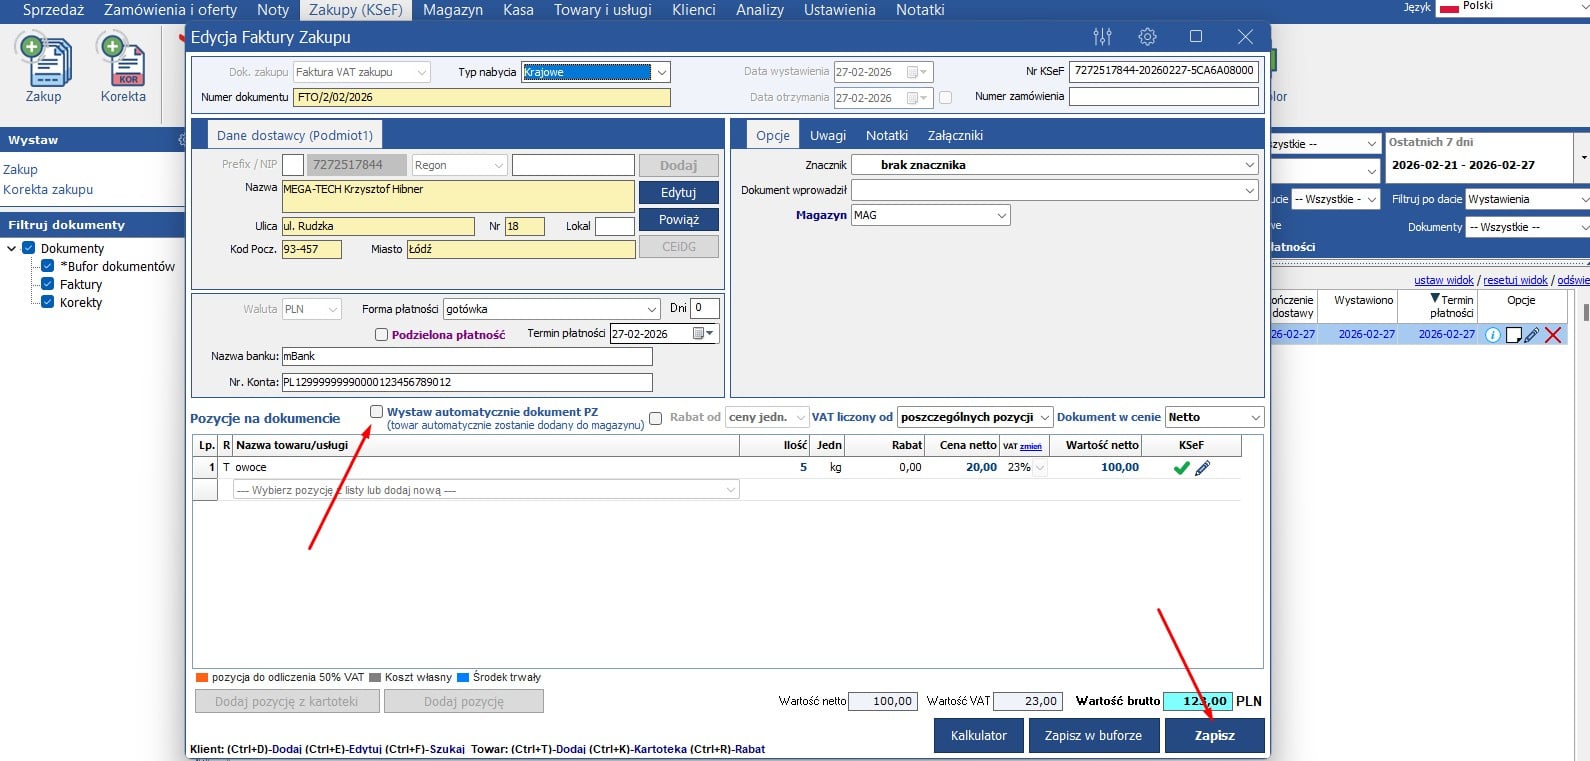The height and width of the screenshot is (761, 1590).
Task: Click the blue info icon in Opcje column
Action: pos(1492,335)
